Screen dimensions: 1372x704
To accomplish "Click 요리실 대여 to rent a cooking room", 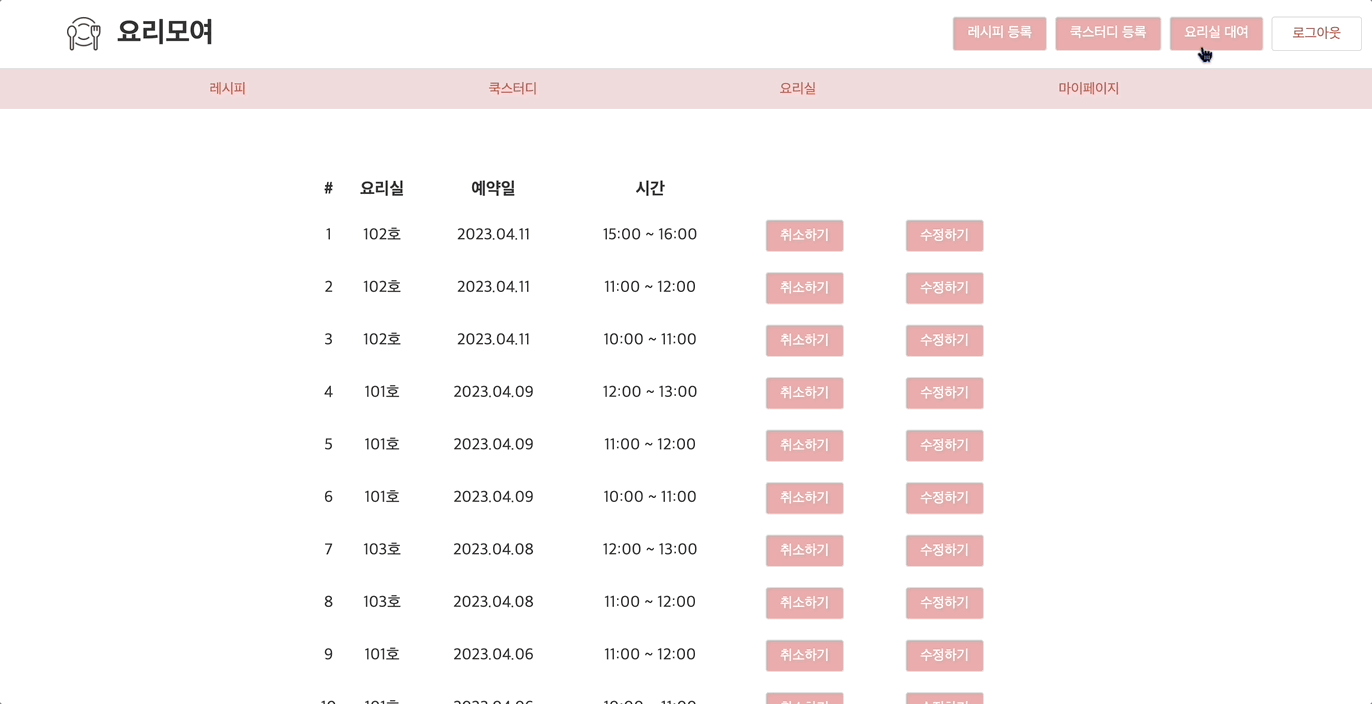I will [x=1215, y=33].
